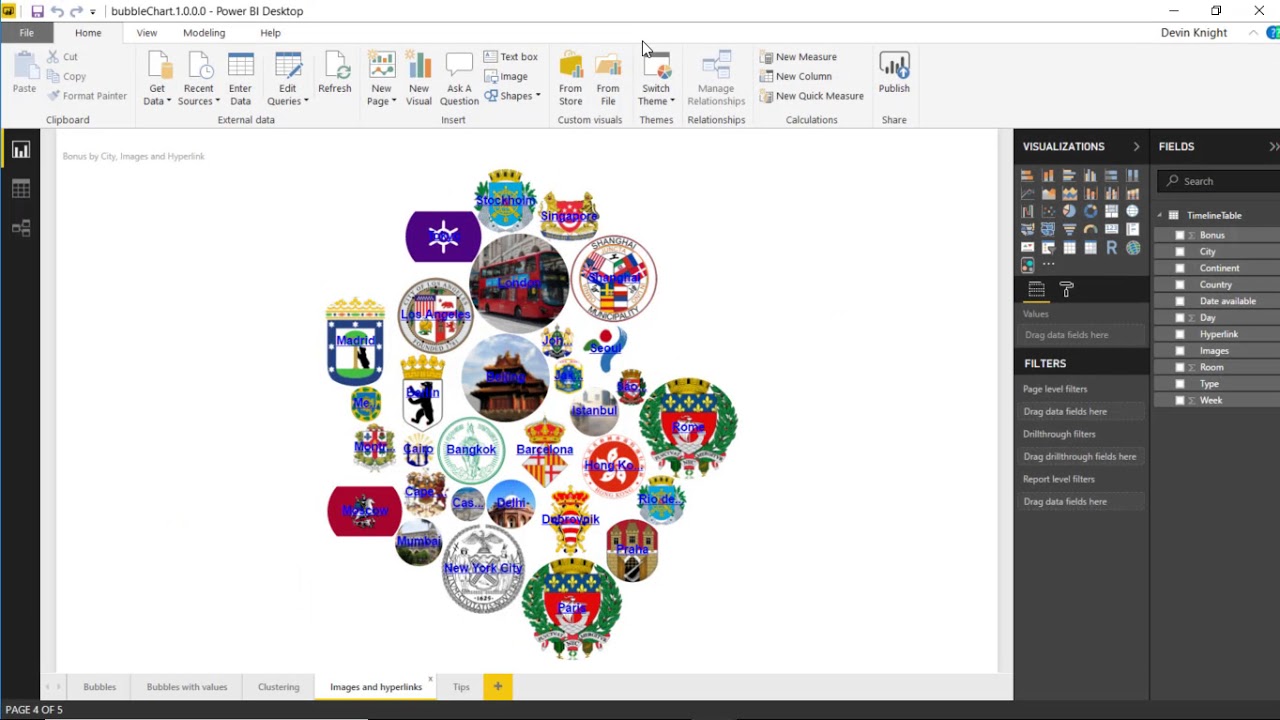
Task: Switch to Data view in left sidebar
Action: click(x=21, y=189)
